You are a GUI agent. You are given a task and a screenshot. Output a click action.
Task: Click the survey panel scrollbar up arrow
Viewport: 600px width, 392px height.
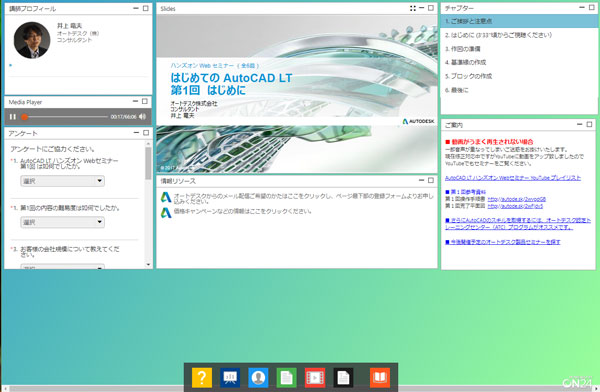(x=148, y=144)
